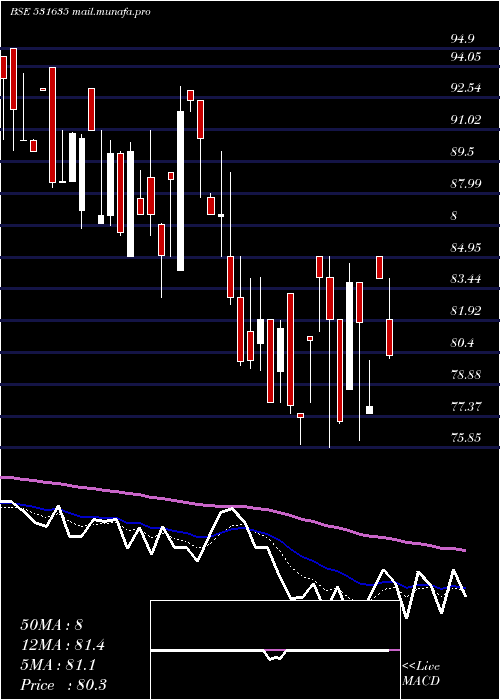Image resolution: width=500 pixels, height=700 pixels.
Task: Click the 94.05 price level label
Action: point(466,57)
